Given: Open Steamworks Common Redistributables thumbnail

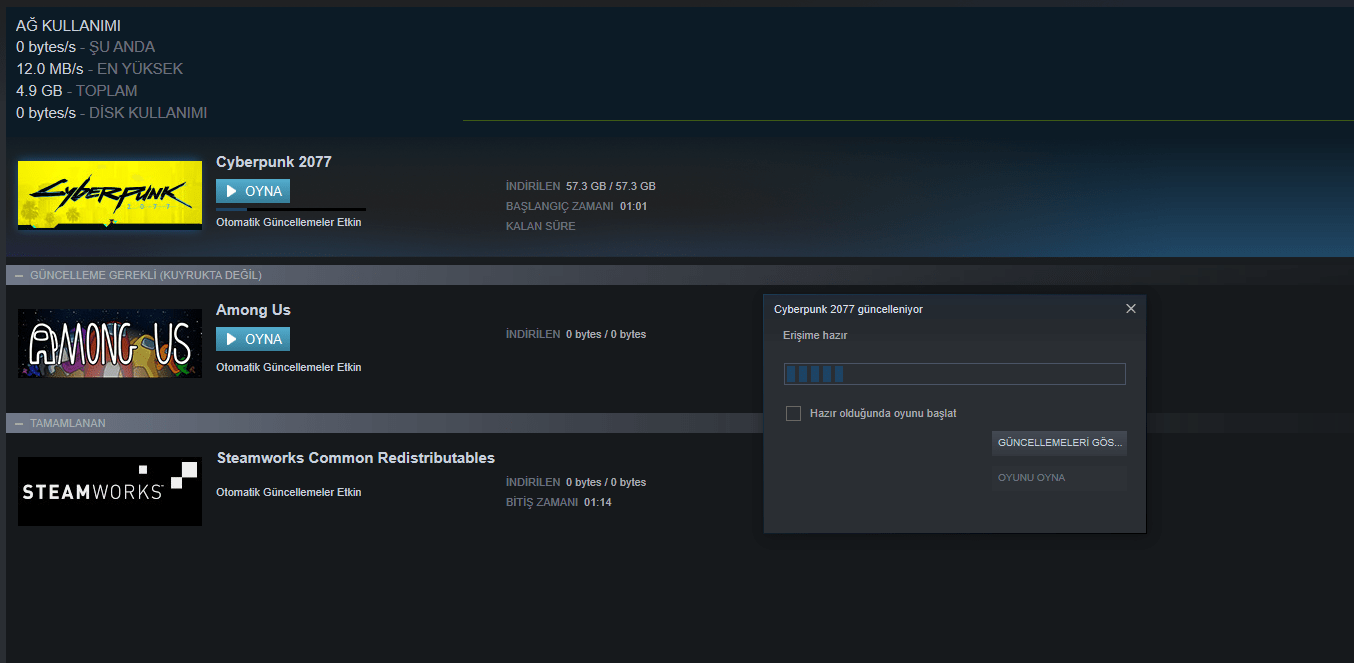Looking at the screenshot, I should [110, 491].
